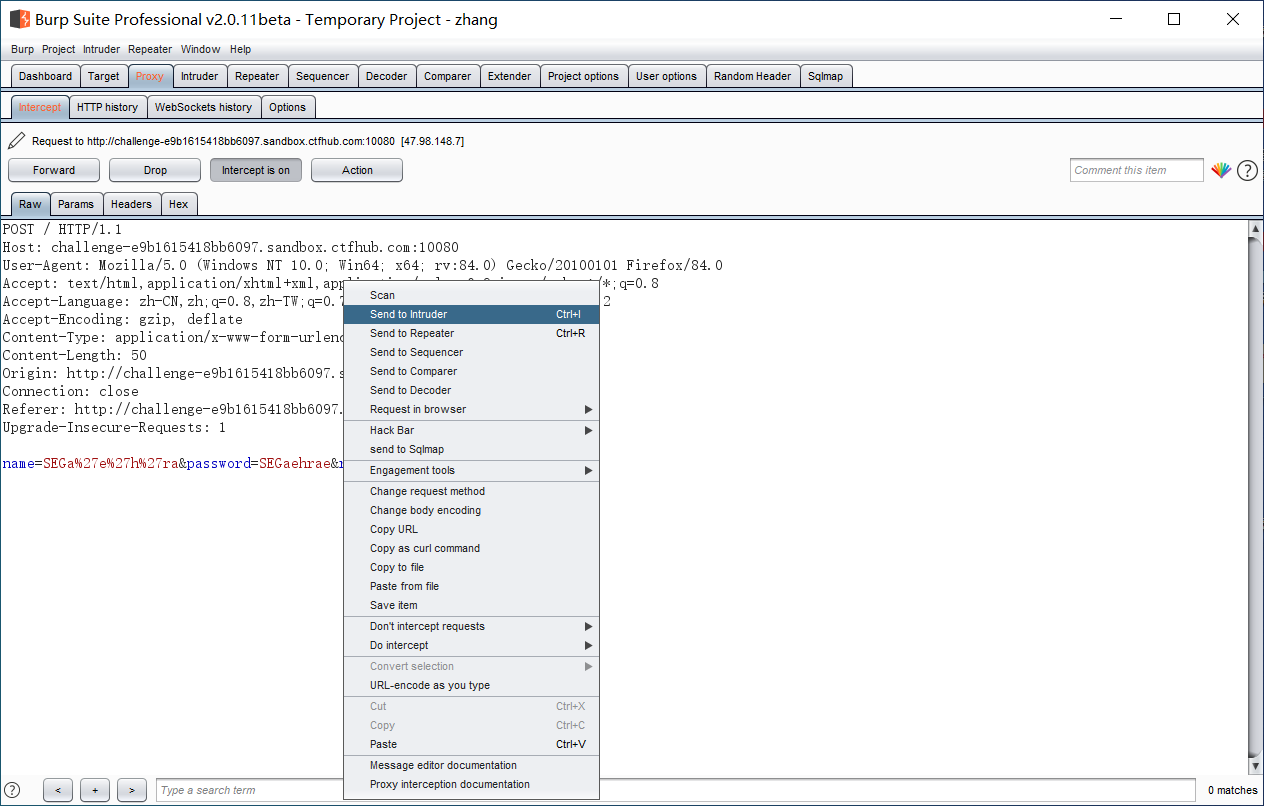Select Send to Decoder menu entry
This screenshot has width=1264, height=806.
tap(471, 390)
